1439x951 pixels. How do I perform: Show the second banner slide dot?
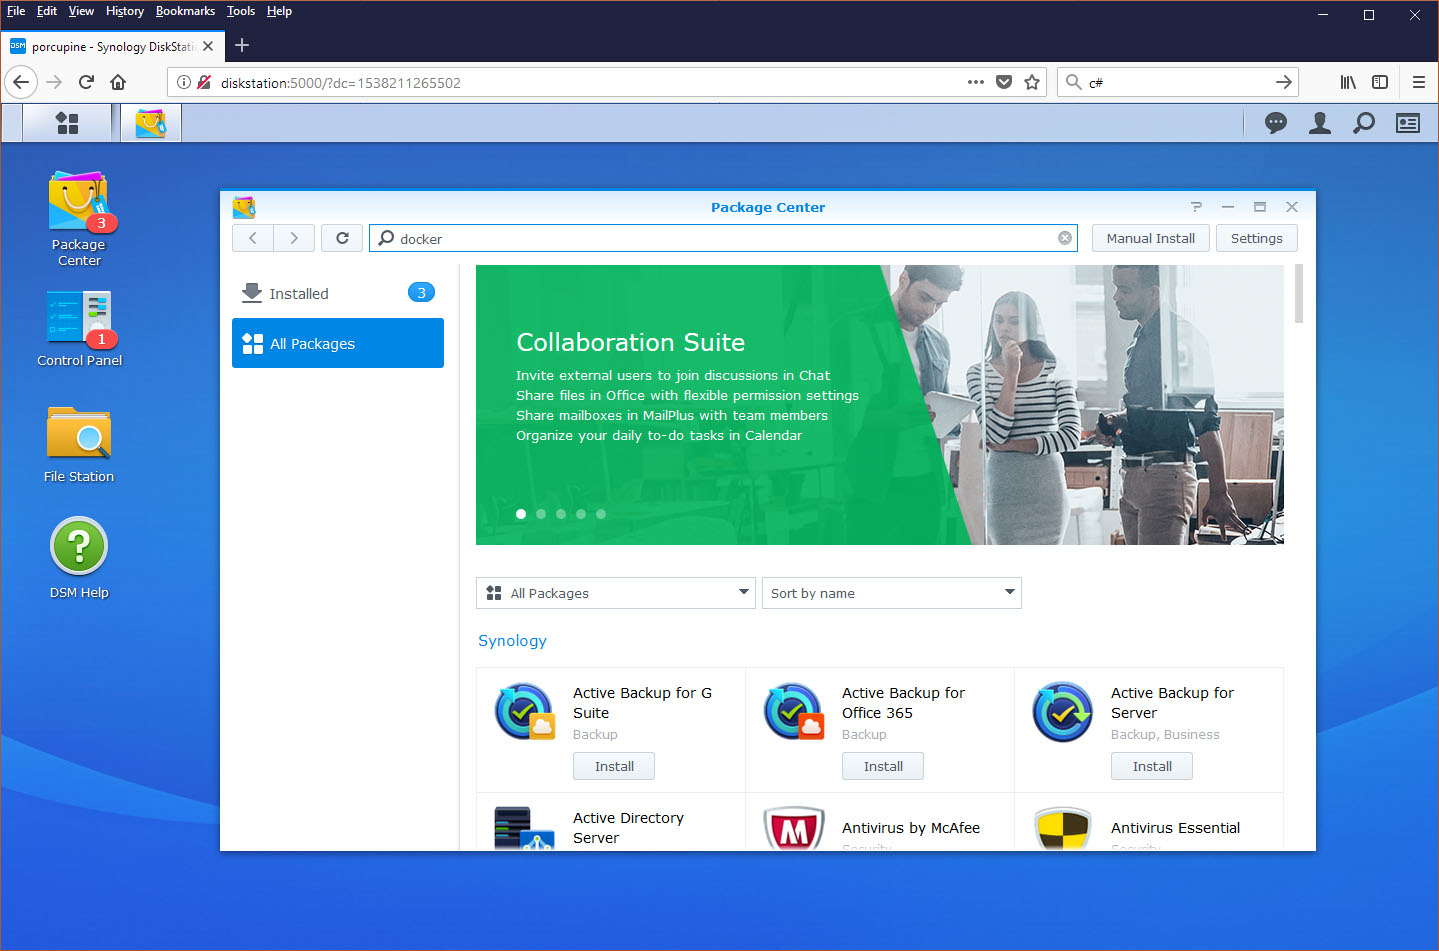tap(541, 514)
